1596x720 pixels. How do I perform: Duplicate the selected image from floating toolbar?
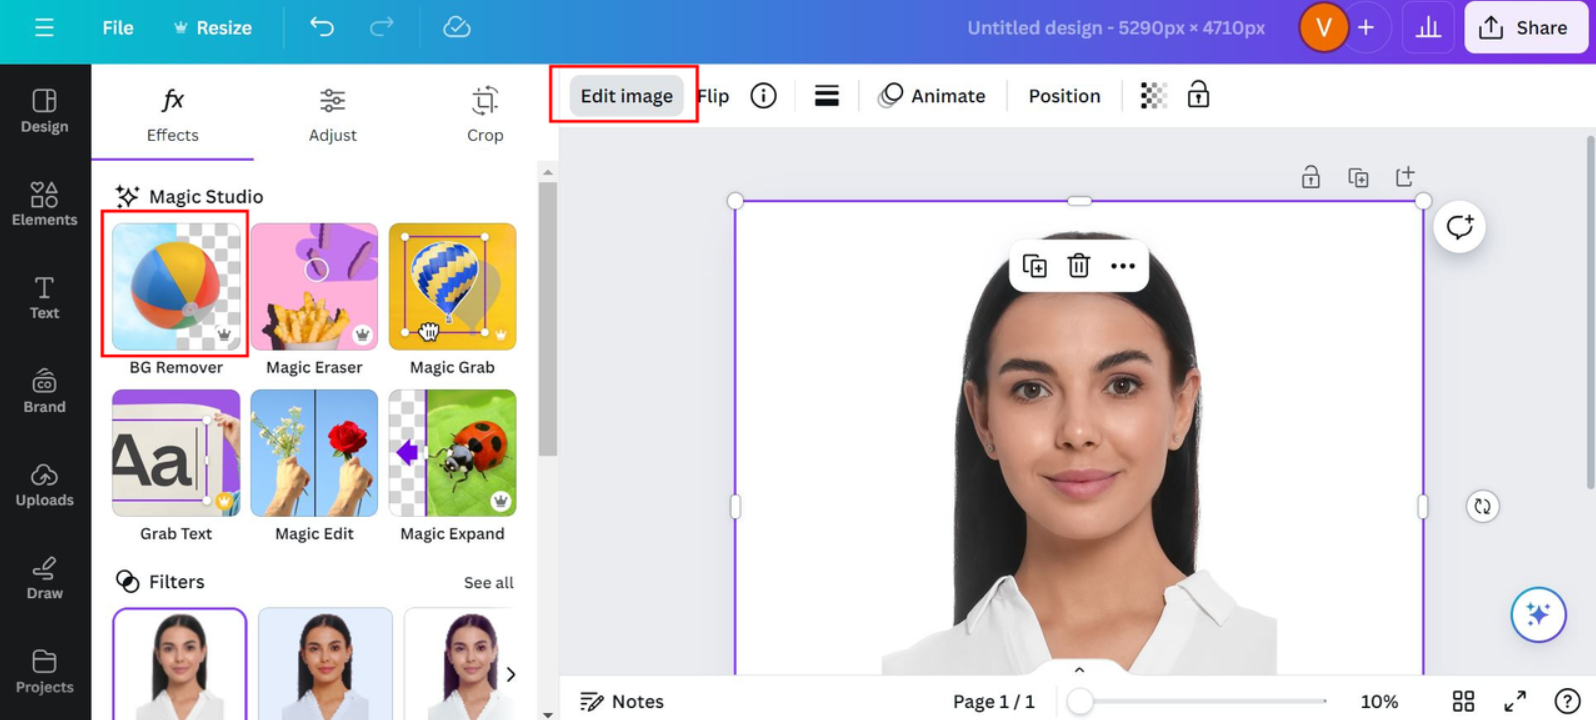click(1035, 266)
